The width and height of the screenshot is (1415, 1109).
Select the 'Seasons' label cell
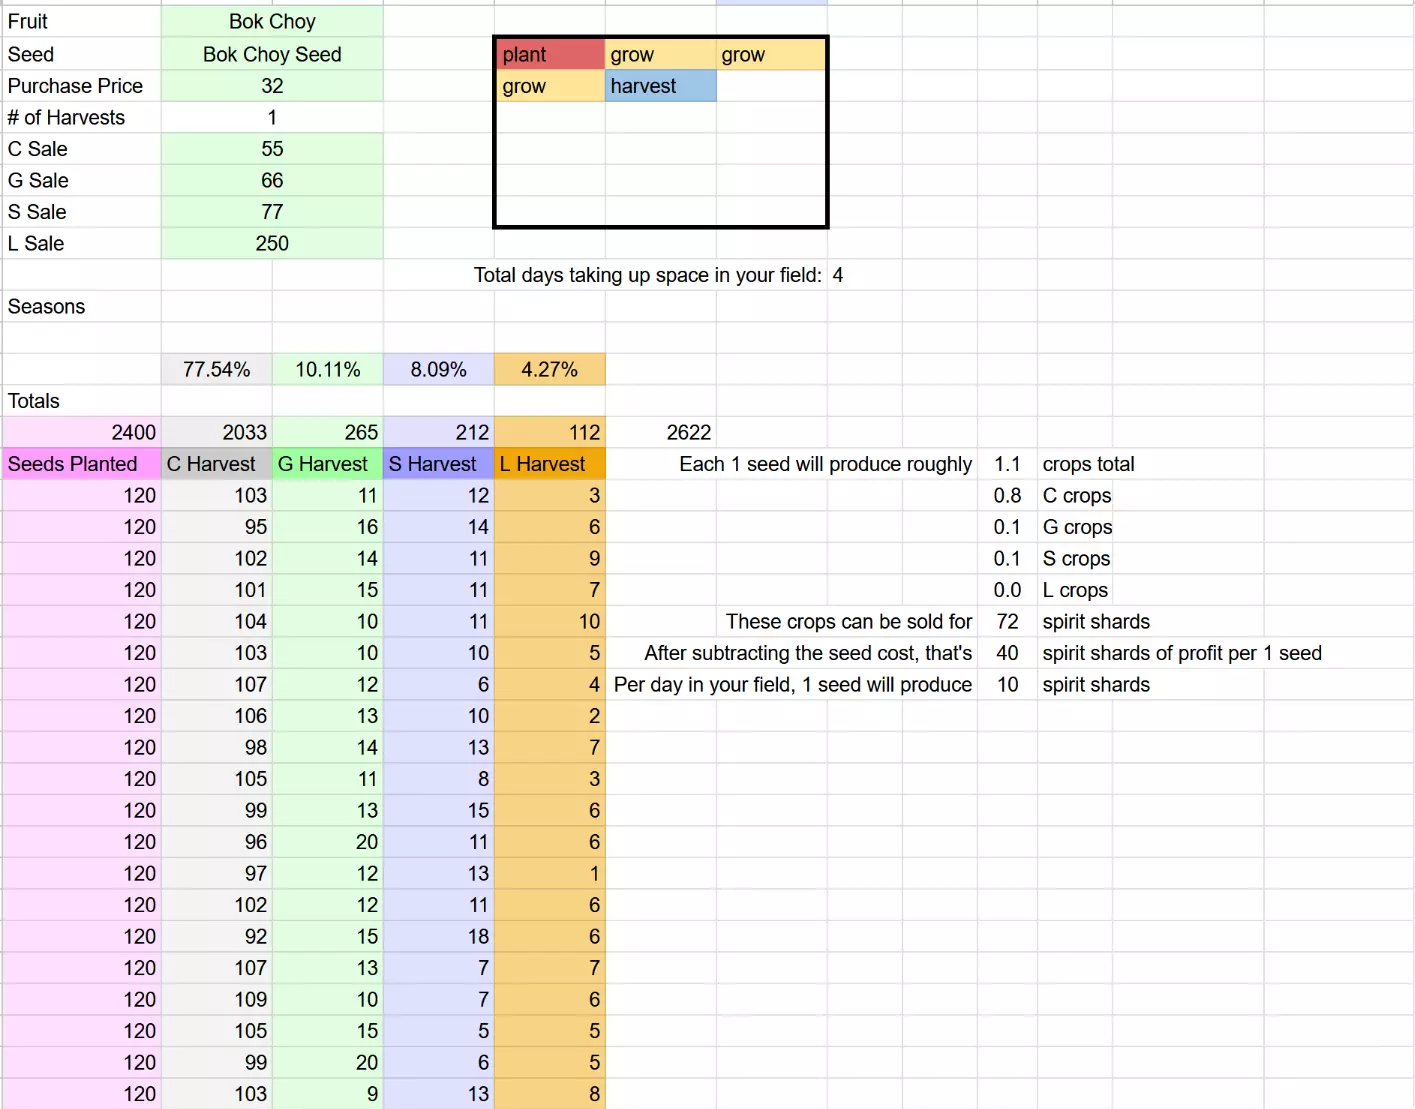(81, 306)
